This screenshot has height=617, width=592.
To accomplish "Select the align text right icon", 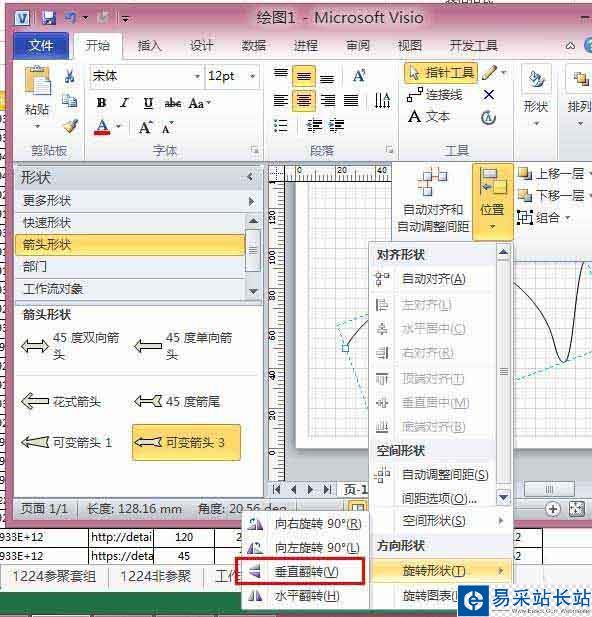I will coord(327,101).
